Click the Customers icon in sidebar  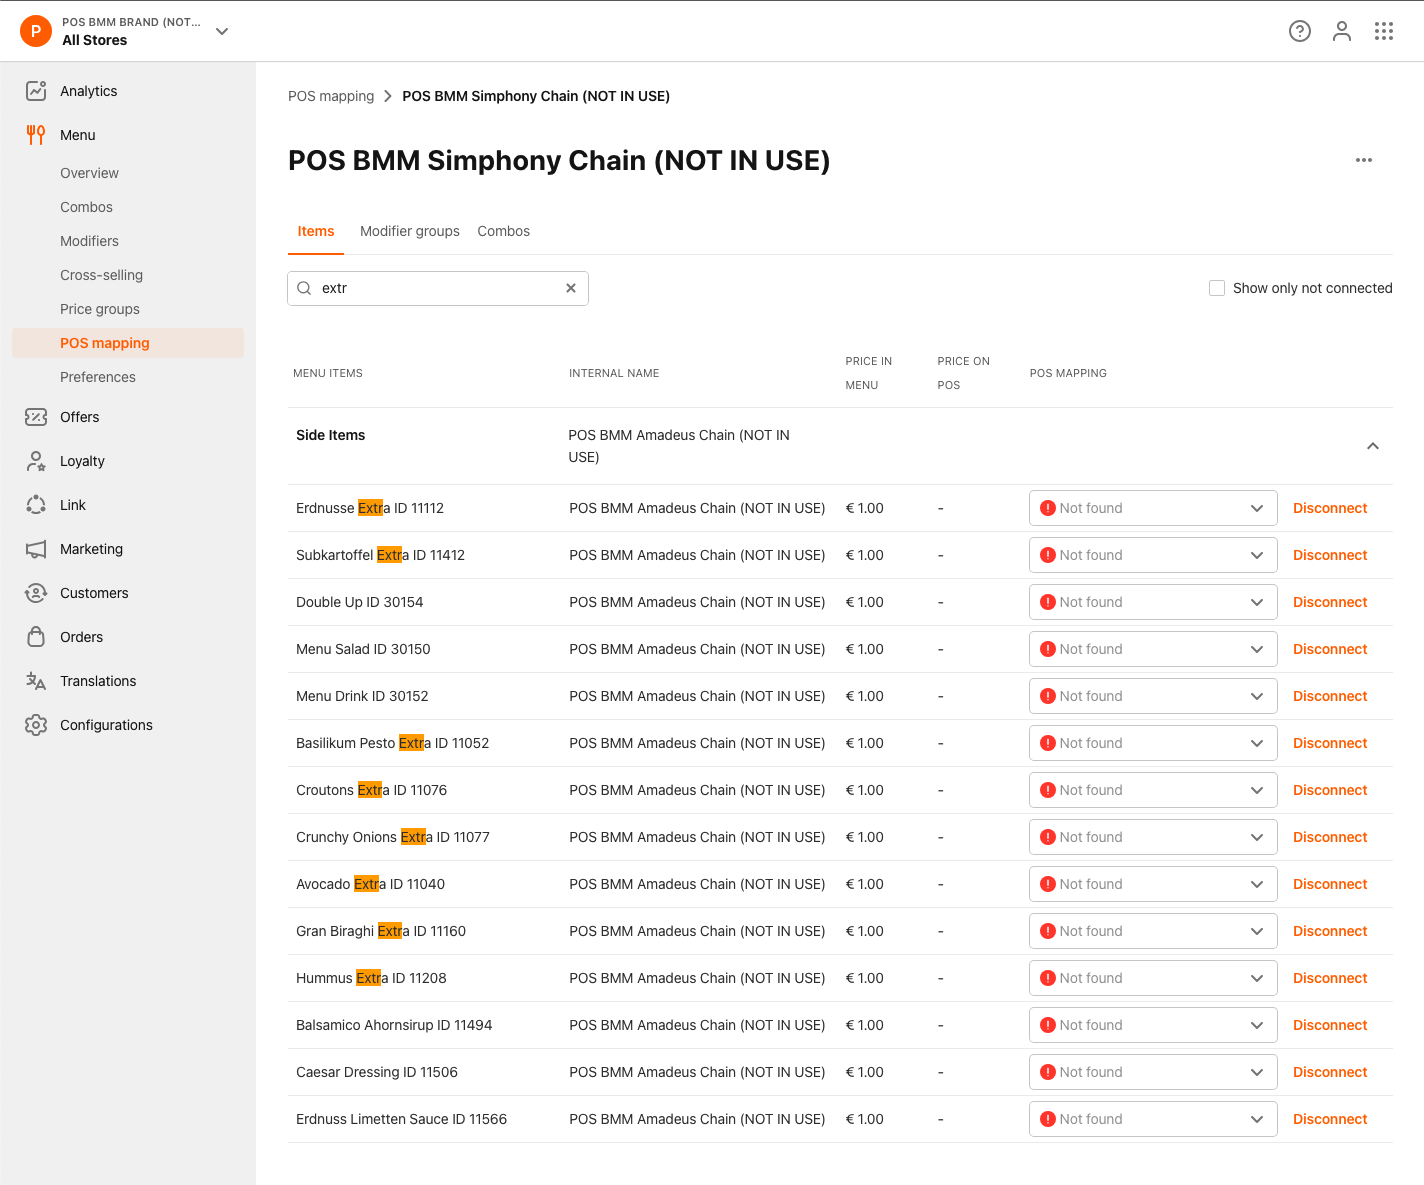(x=36, y=593)
